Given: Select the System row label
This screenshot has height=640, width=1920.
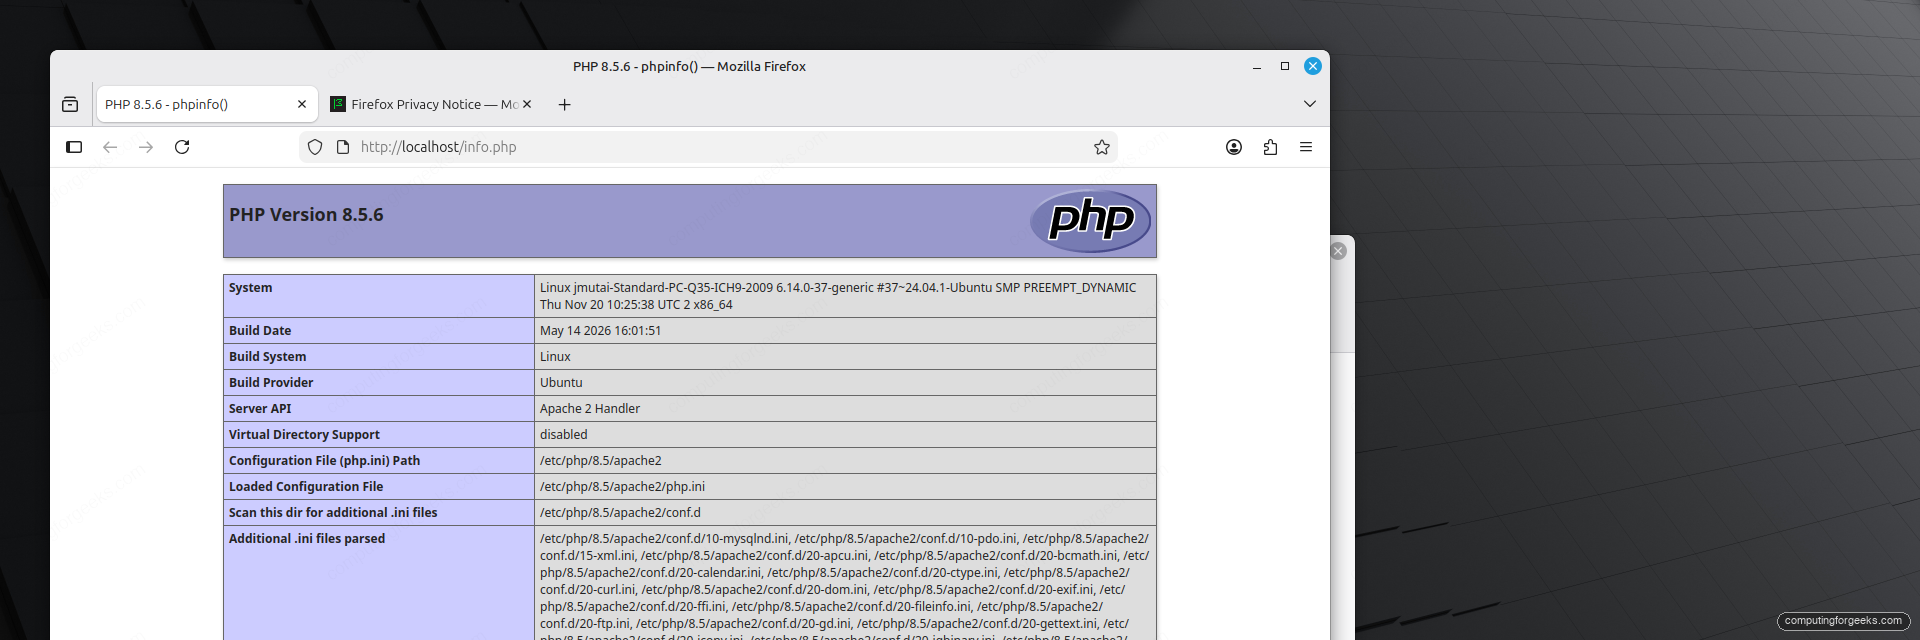Looking at the screenshot, I should 250,288.
